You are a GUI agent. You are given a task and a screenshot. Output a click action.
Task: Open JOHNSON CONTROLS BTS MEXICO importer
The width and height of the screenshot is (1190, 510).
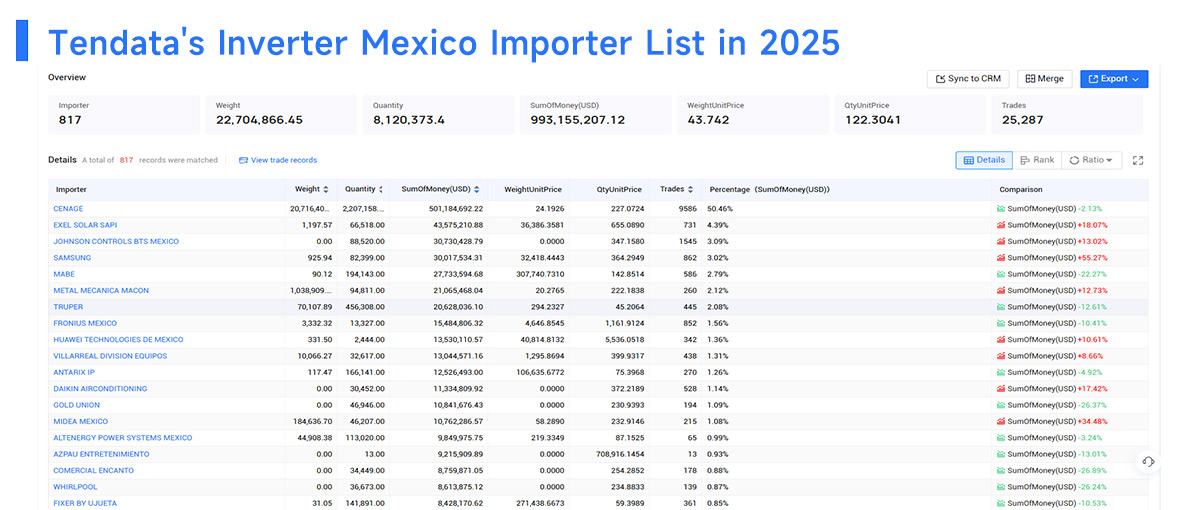(x=116, y=241)
